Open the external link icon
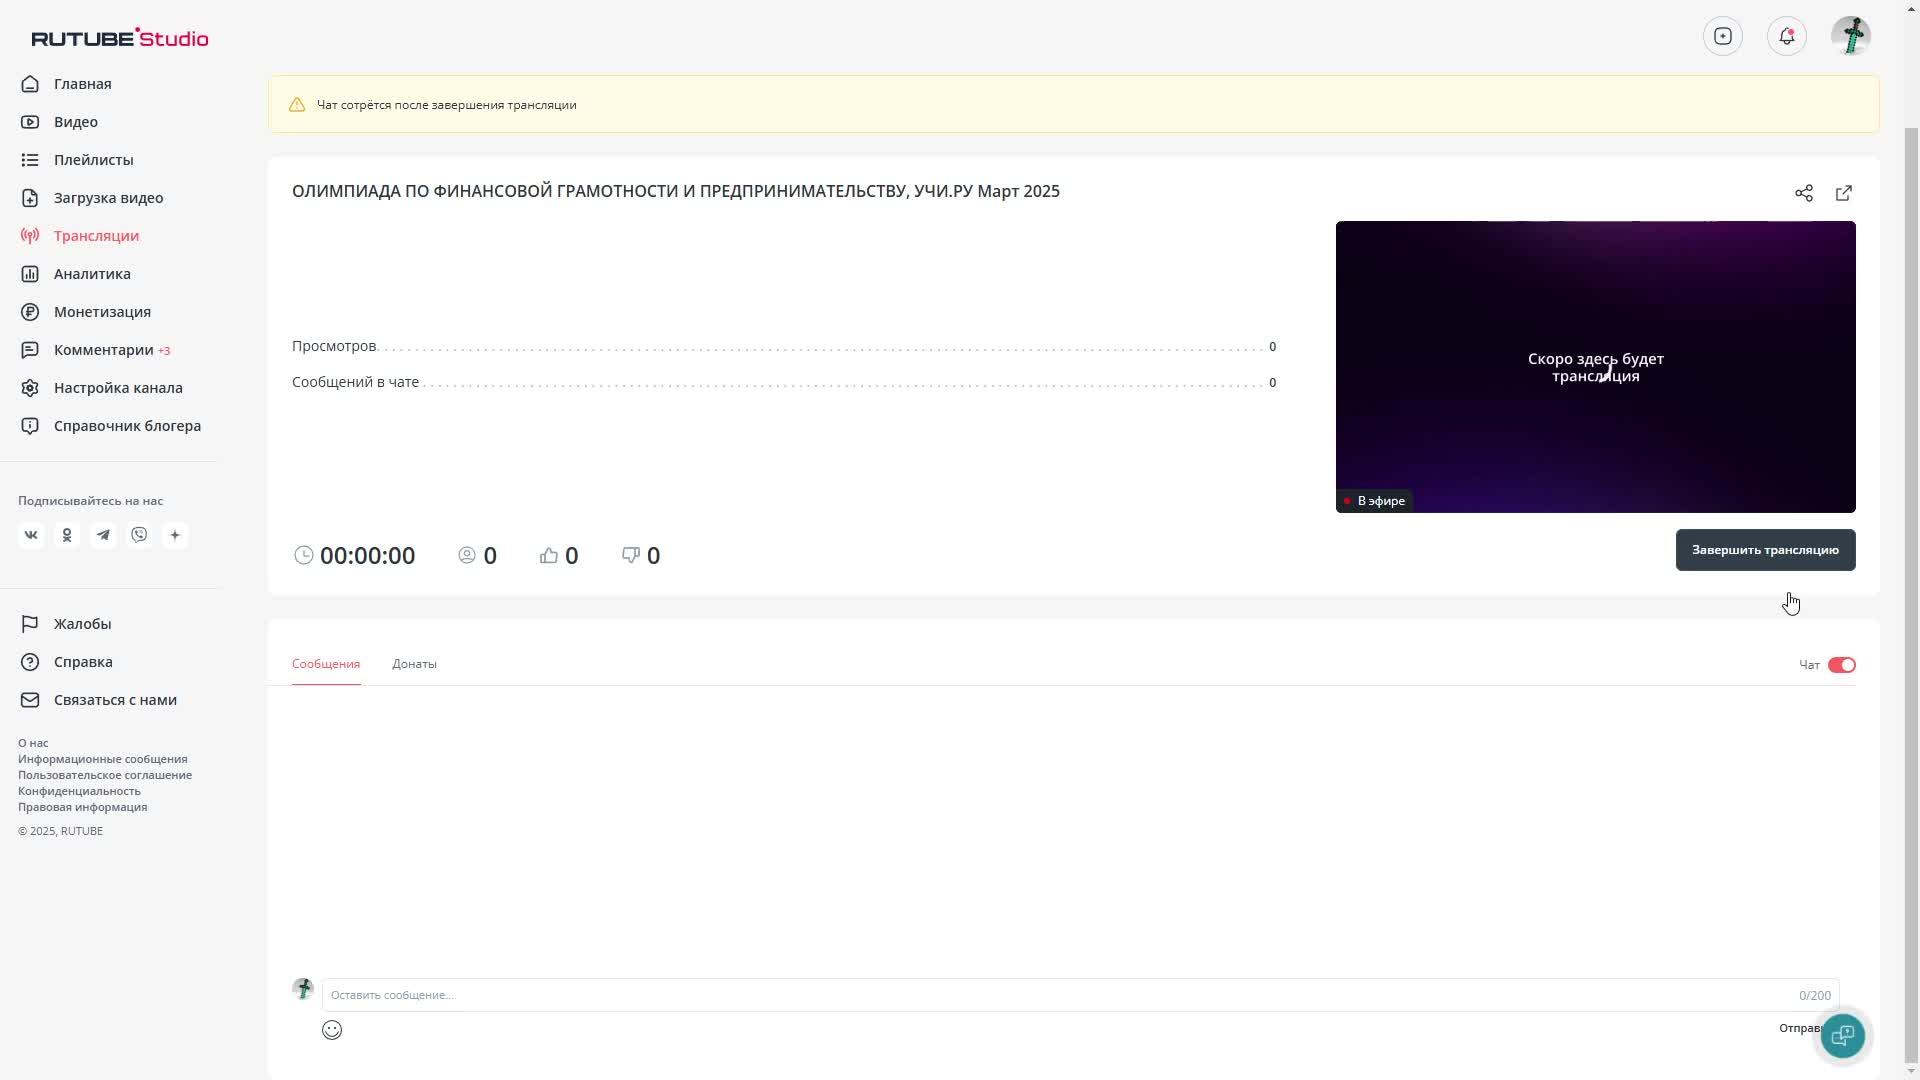1920x1080 pixels. click(1842, 193)
